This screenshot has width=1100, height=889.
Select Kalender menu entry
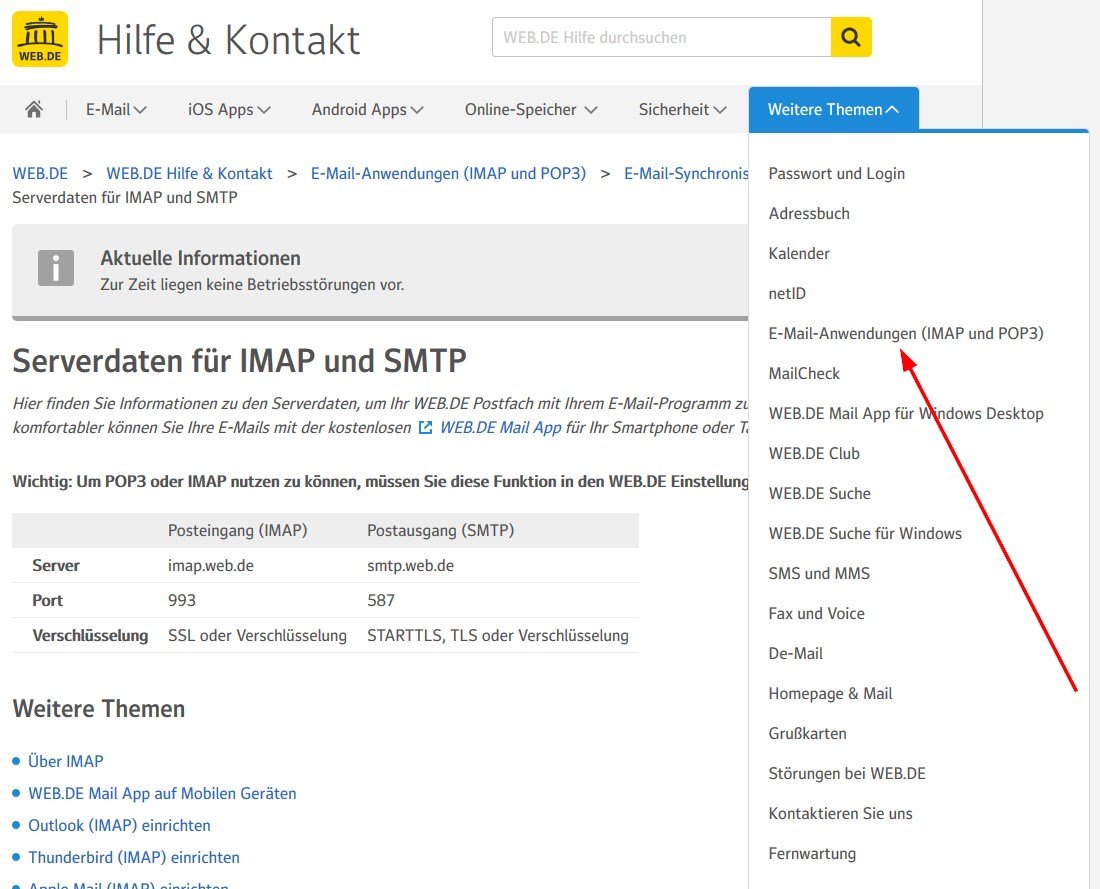coord(799,253)
